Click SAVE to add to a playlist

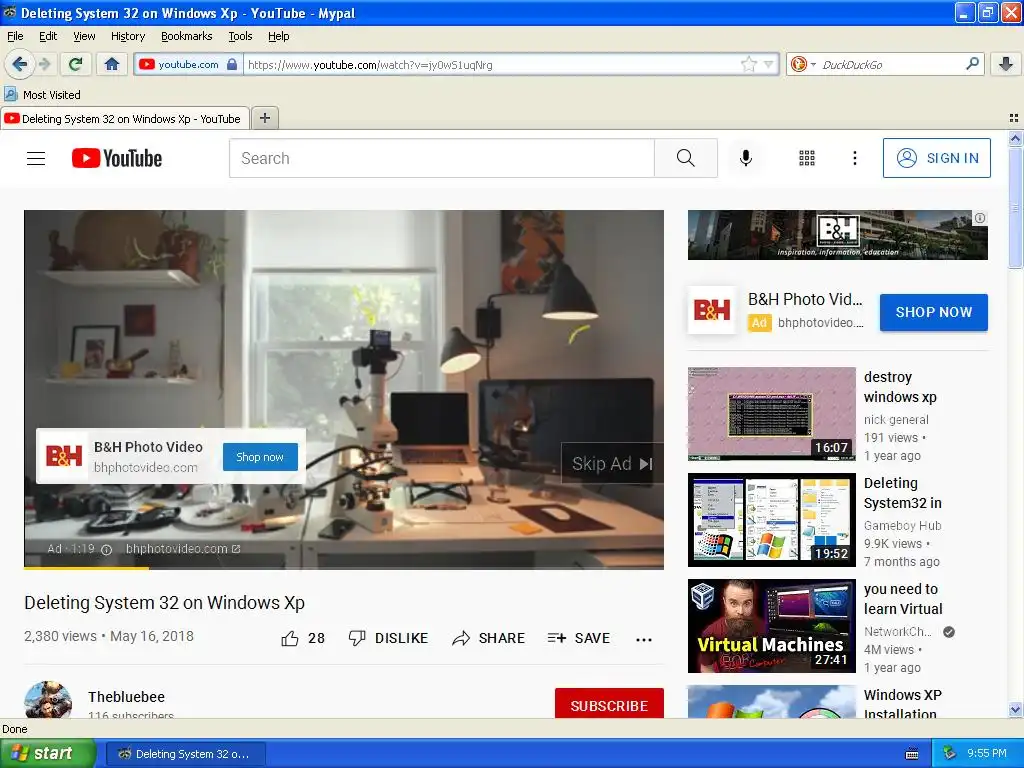579,638
